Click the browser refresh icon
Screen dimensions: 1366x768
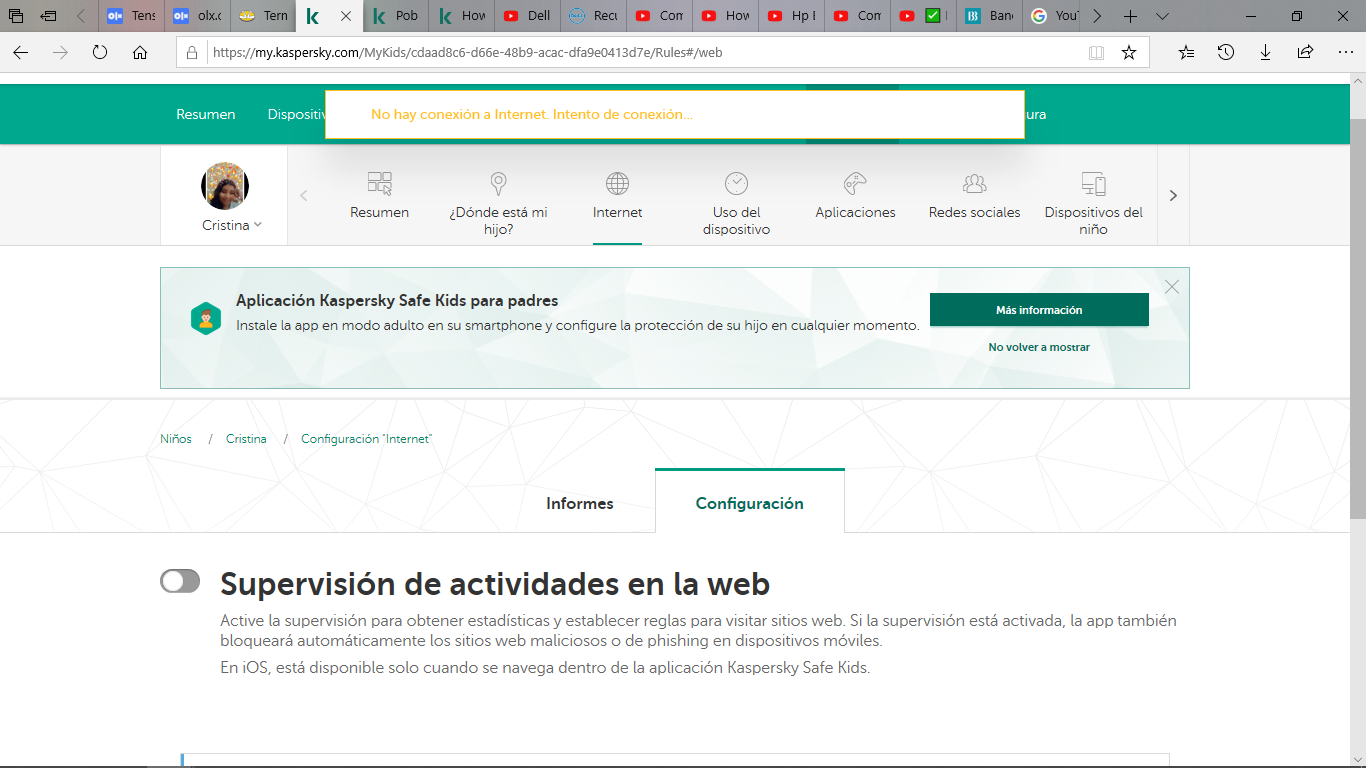click(100, 53)
